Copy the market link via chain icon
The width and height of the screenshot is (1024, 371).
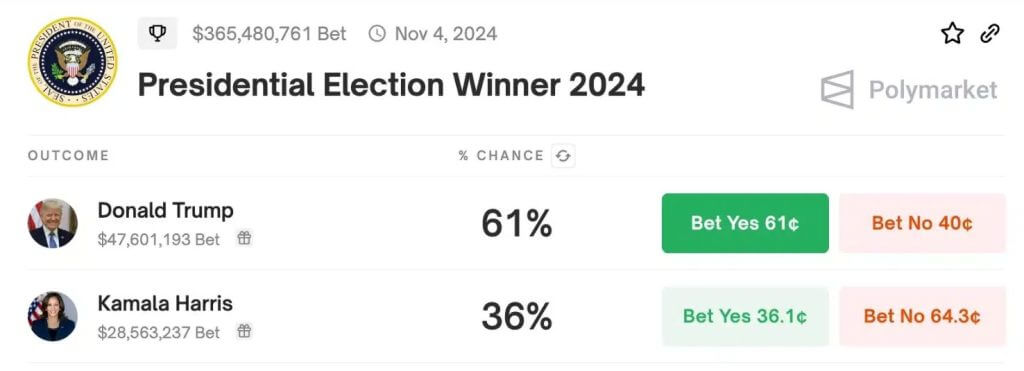pos(990,33)
